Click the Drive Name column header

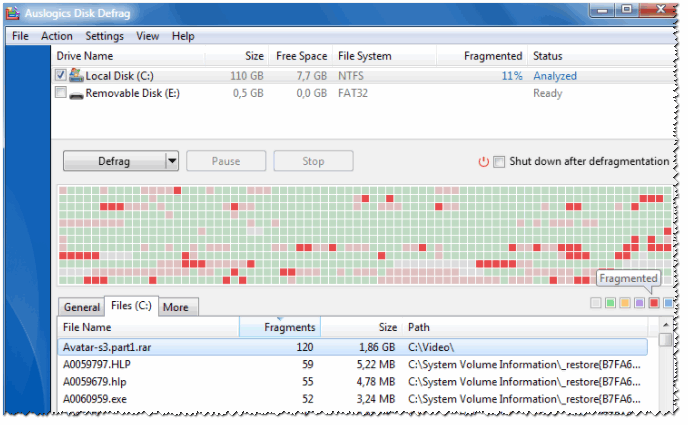[x=128, y=56]
